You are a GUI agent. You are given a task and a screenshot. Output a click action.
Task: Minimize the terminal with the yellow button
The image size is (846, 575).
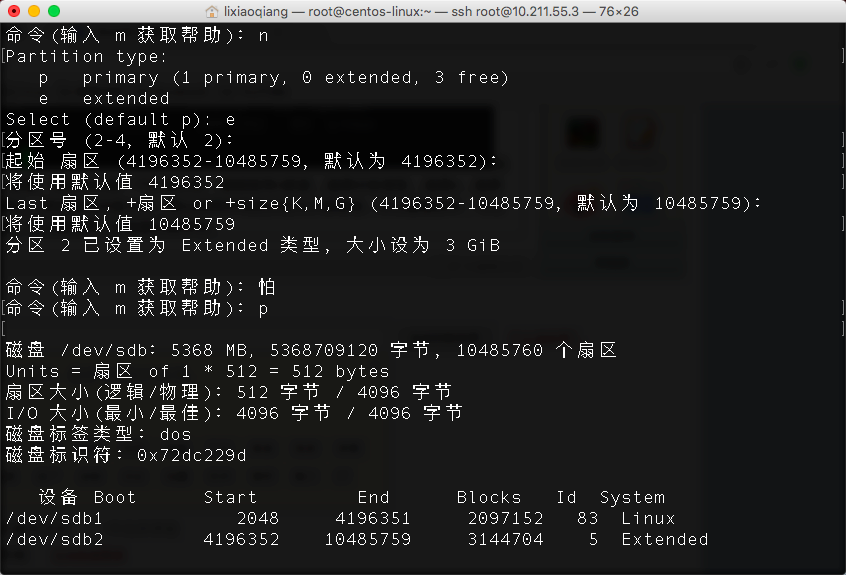tap(34, 11)
